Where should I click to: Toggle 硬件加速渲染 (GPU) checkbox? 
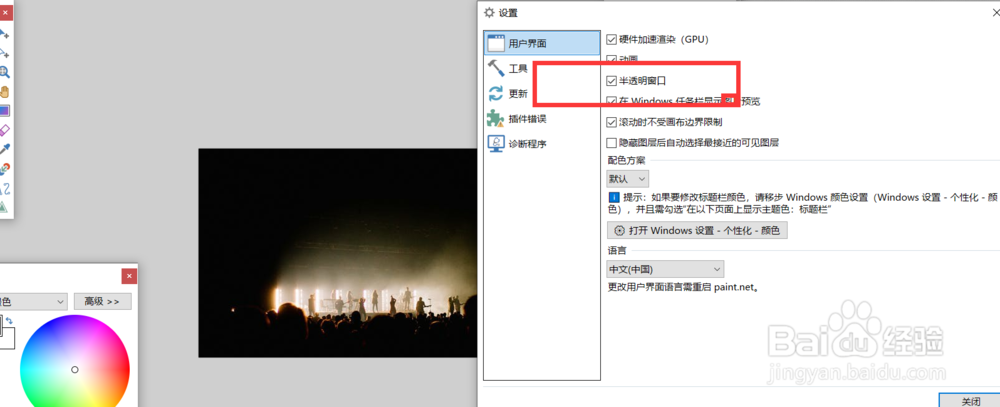[x=612, y=39]
